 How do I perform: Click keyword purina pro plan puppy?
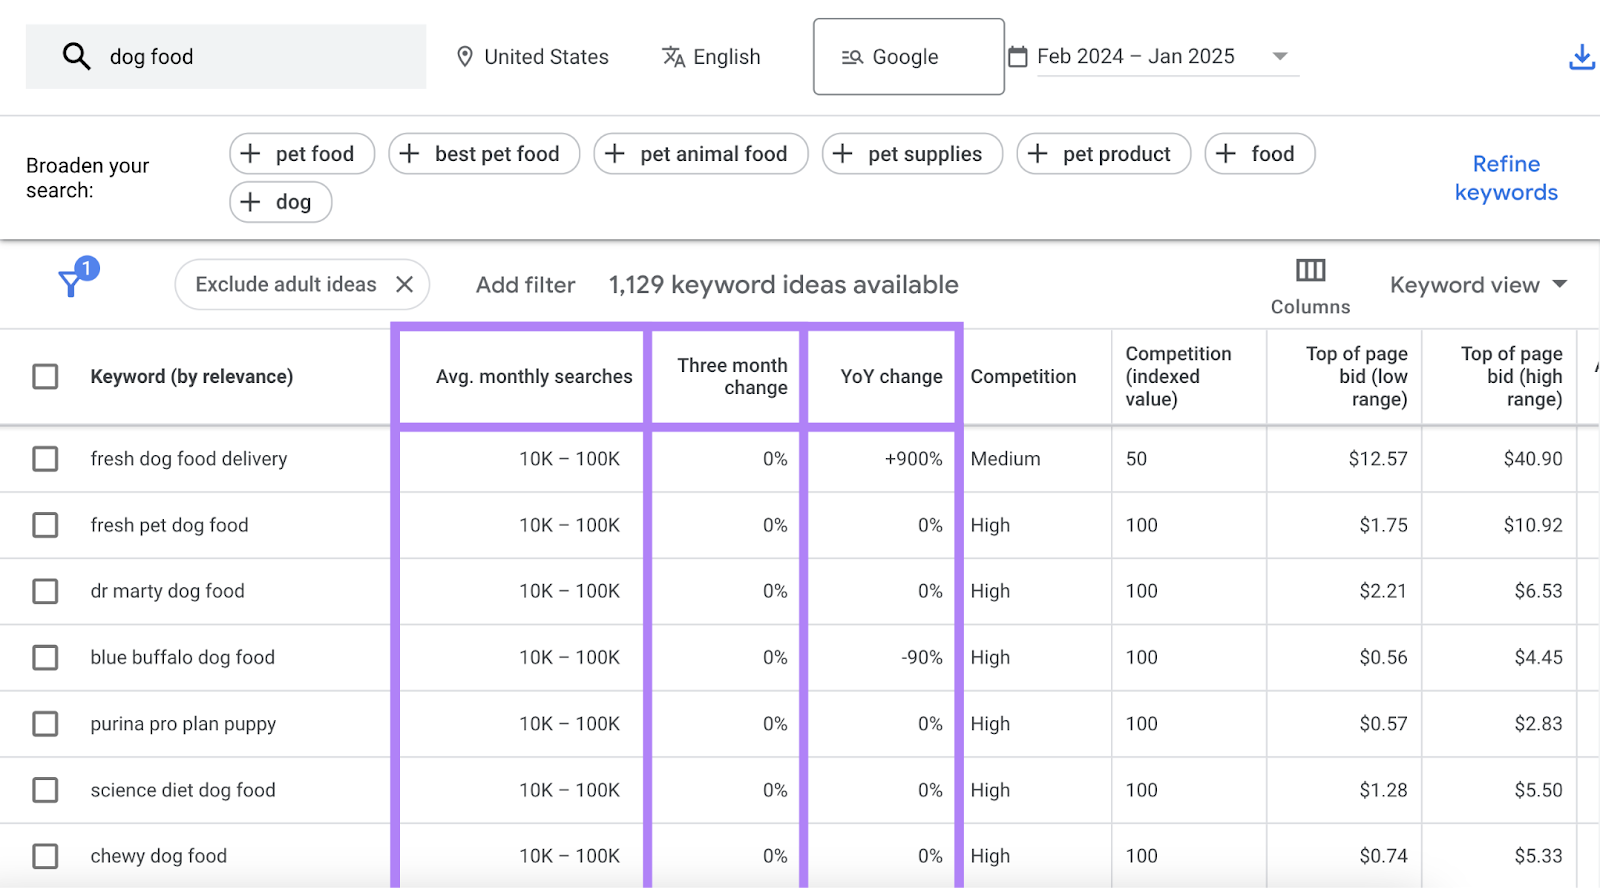coord(183,724)
